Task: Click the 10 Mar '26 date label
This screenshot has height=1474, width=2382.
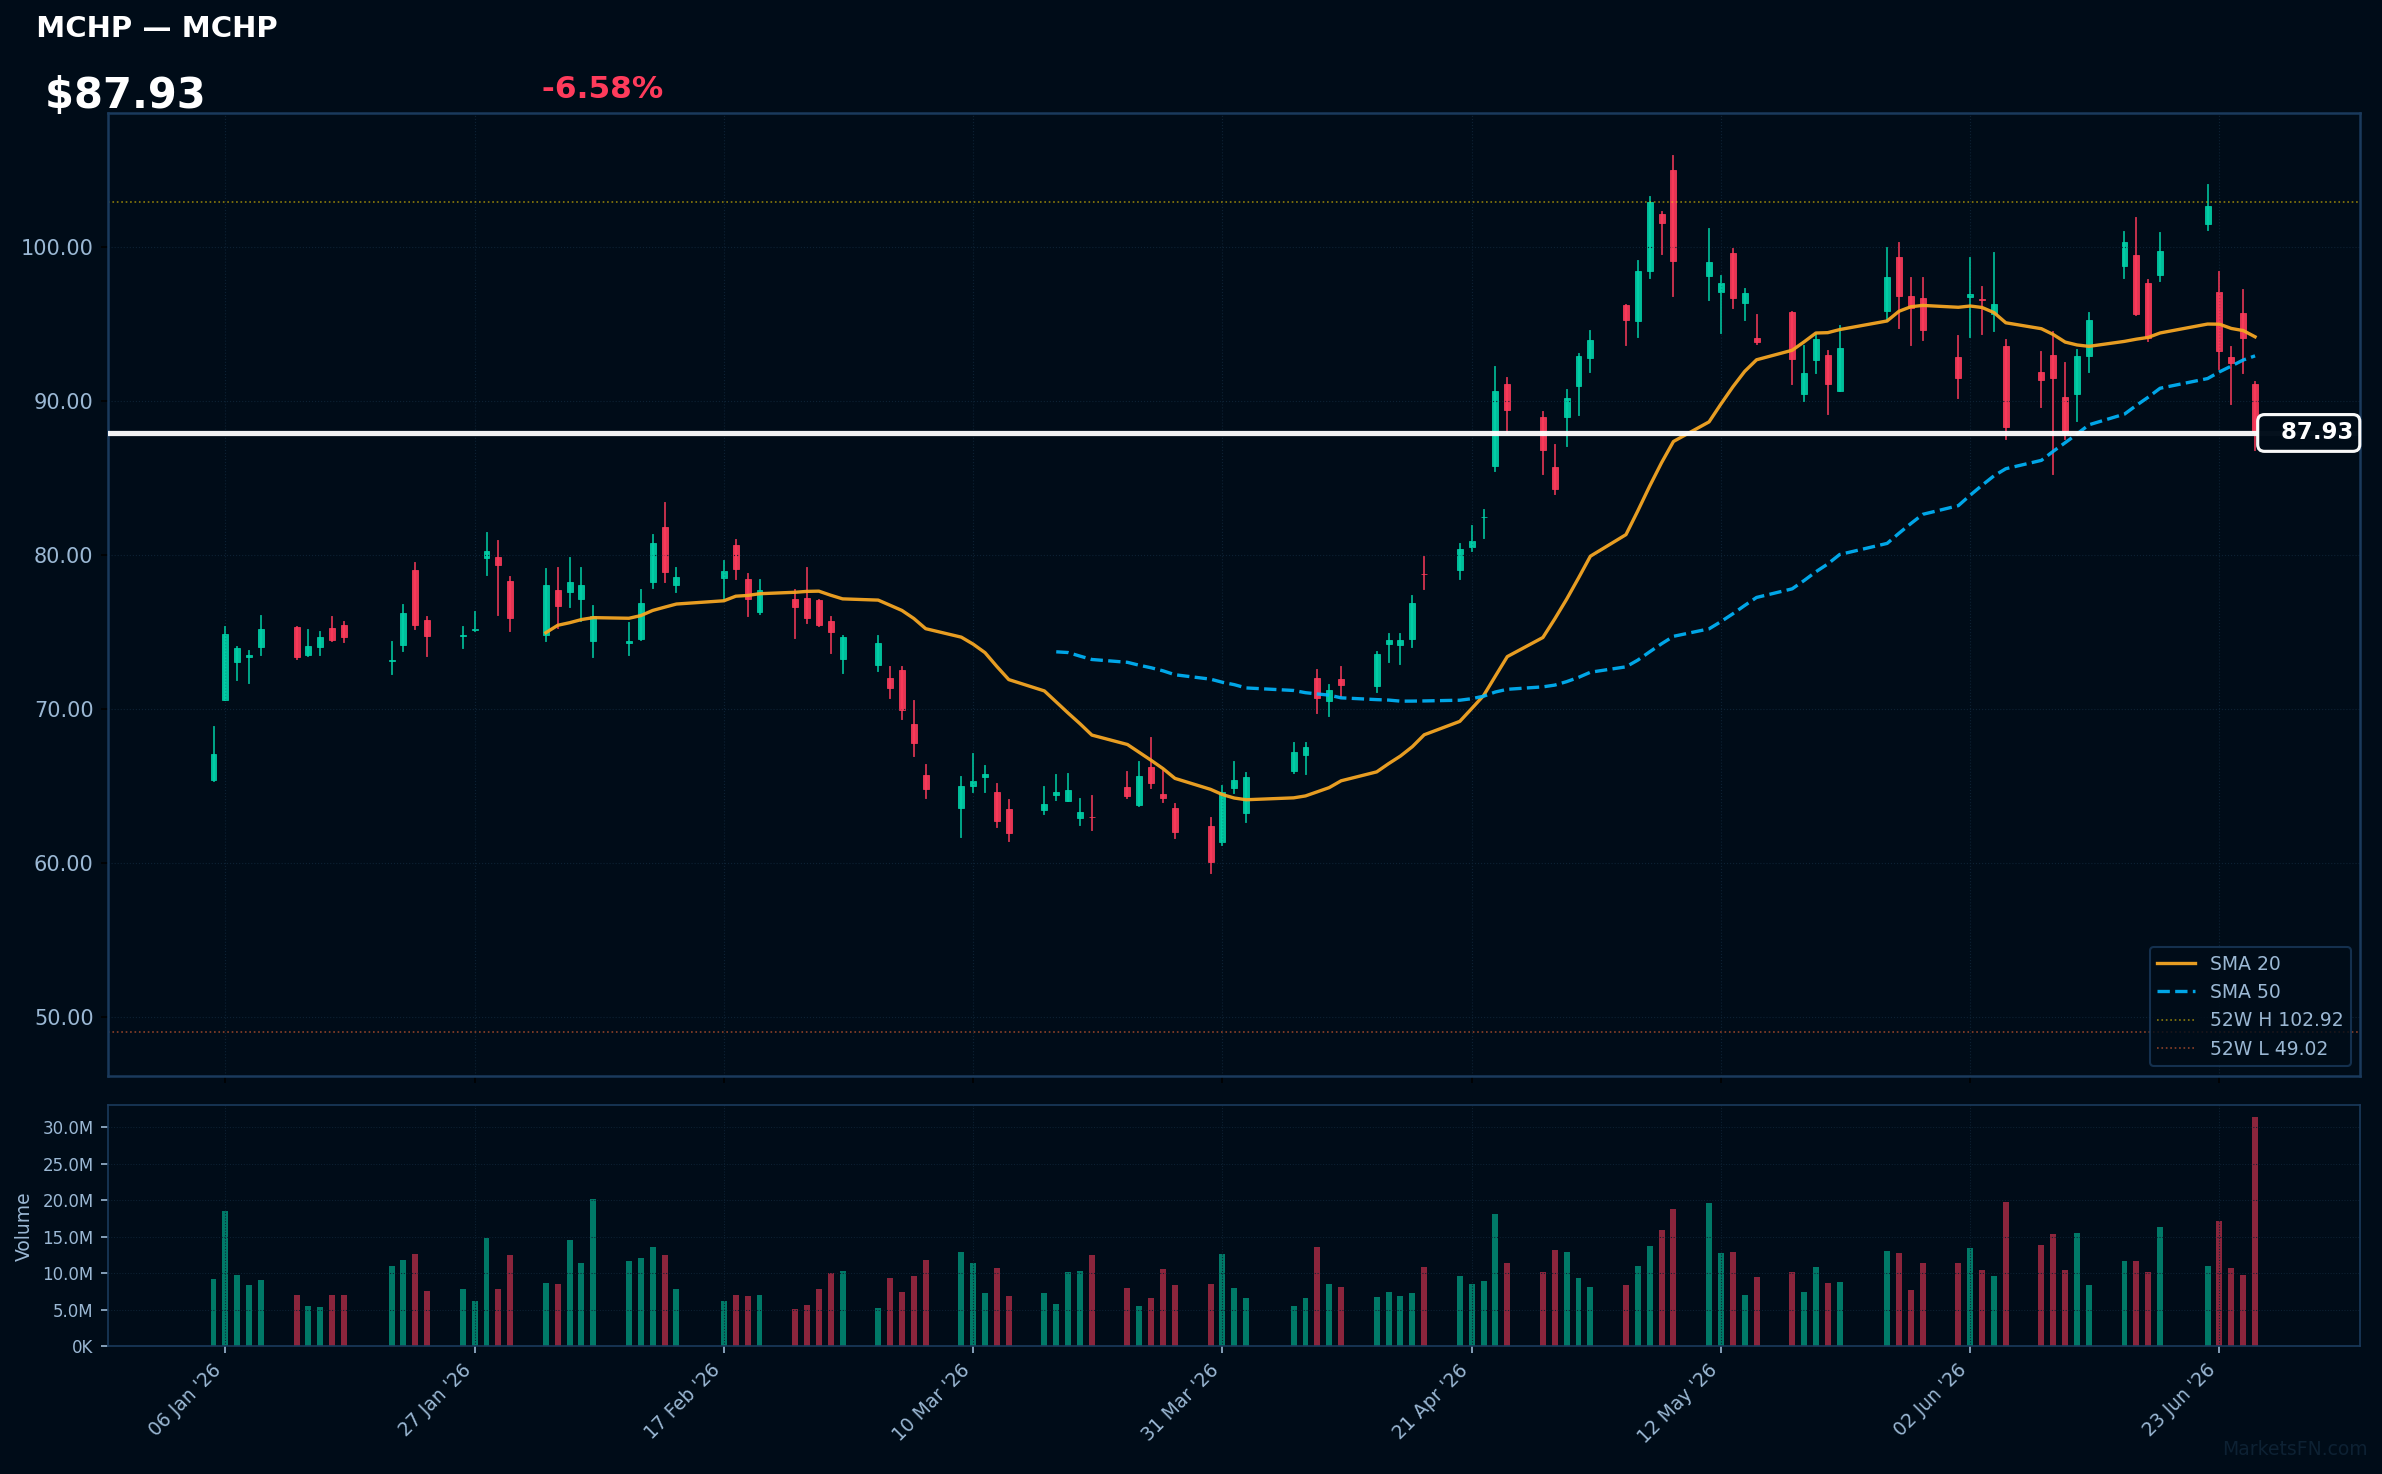Action: (931, 1400)
